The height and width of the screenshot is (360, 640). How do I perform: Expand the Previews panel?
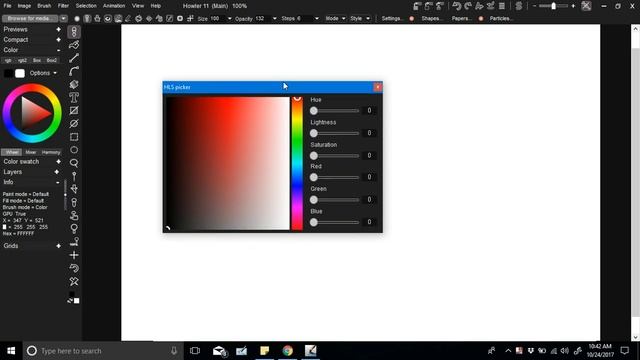point(58,29)
